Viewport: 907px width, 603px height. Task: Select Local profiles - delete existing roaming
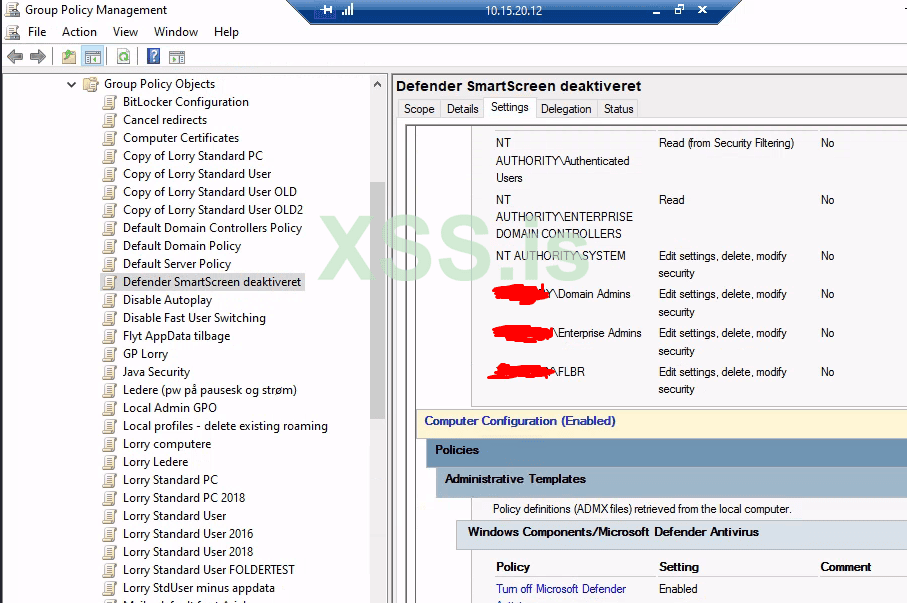tap(225, 426)
